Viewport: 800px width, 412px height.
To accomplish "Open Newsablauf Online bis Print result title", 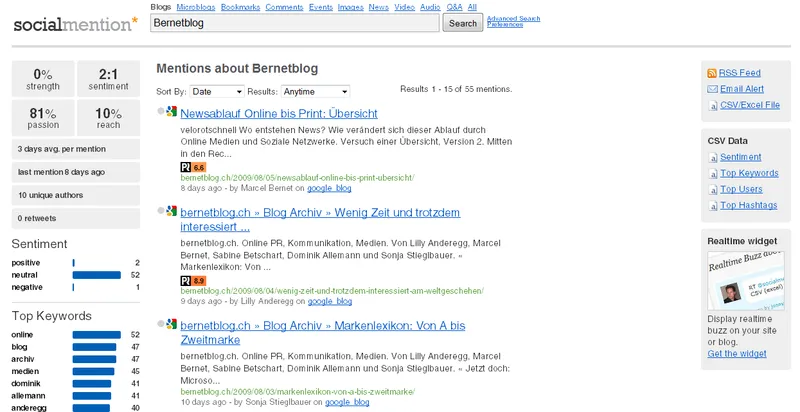I will pos(279,114).
